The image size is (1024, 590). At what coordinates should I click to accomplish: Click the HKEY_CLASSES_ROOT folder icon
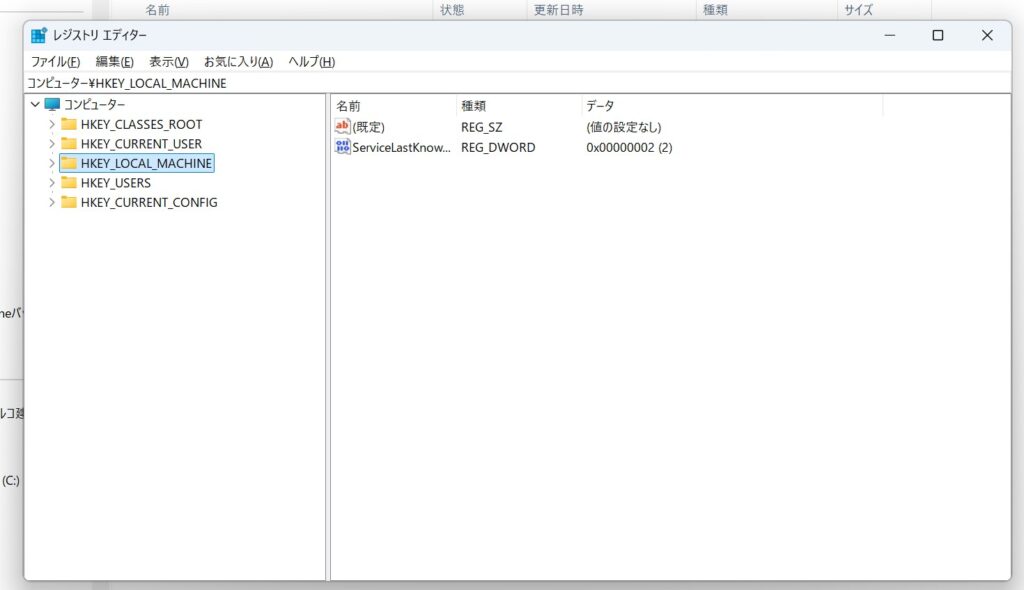click(x=69, y=124)
